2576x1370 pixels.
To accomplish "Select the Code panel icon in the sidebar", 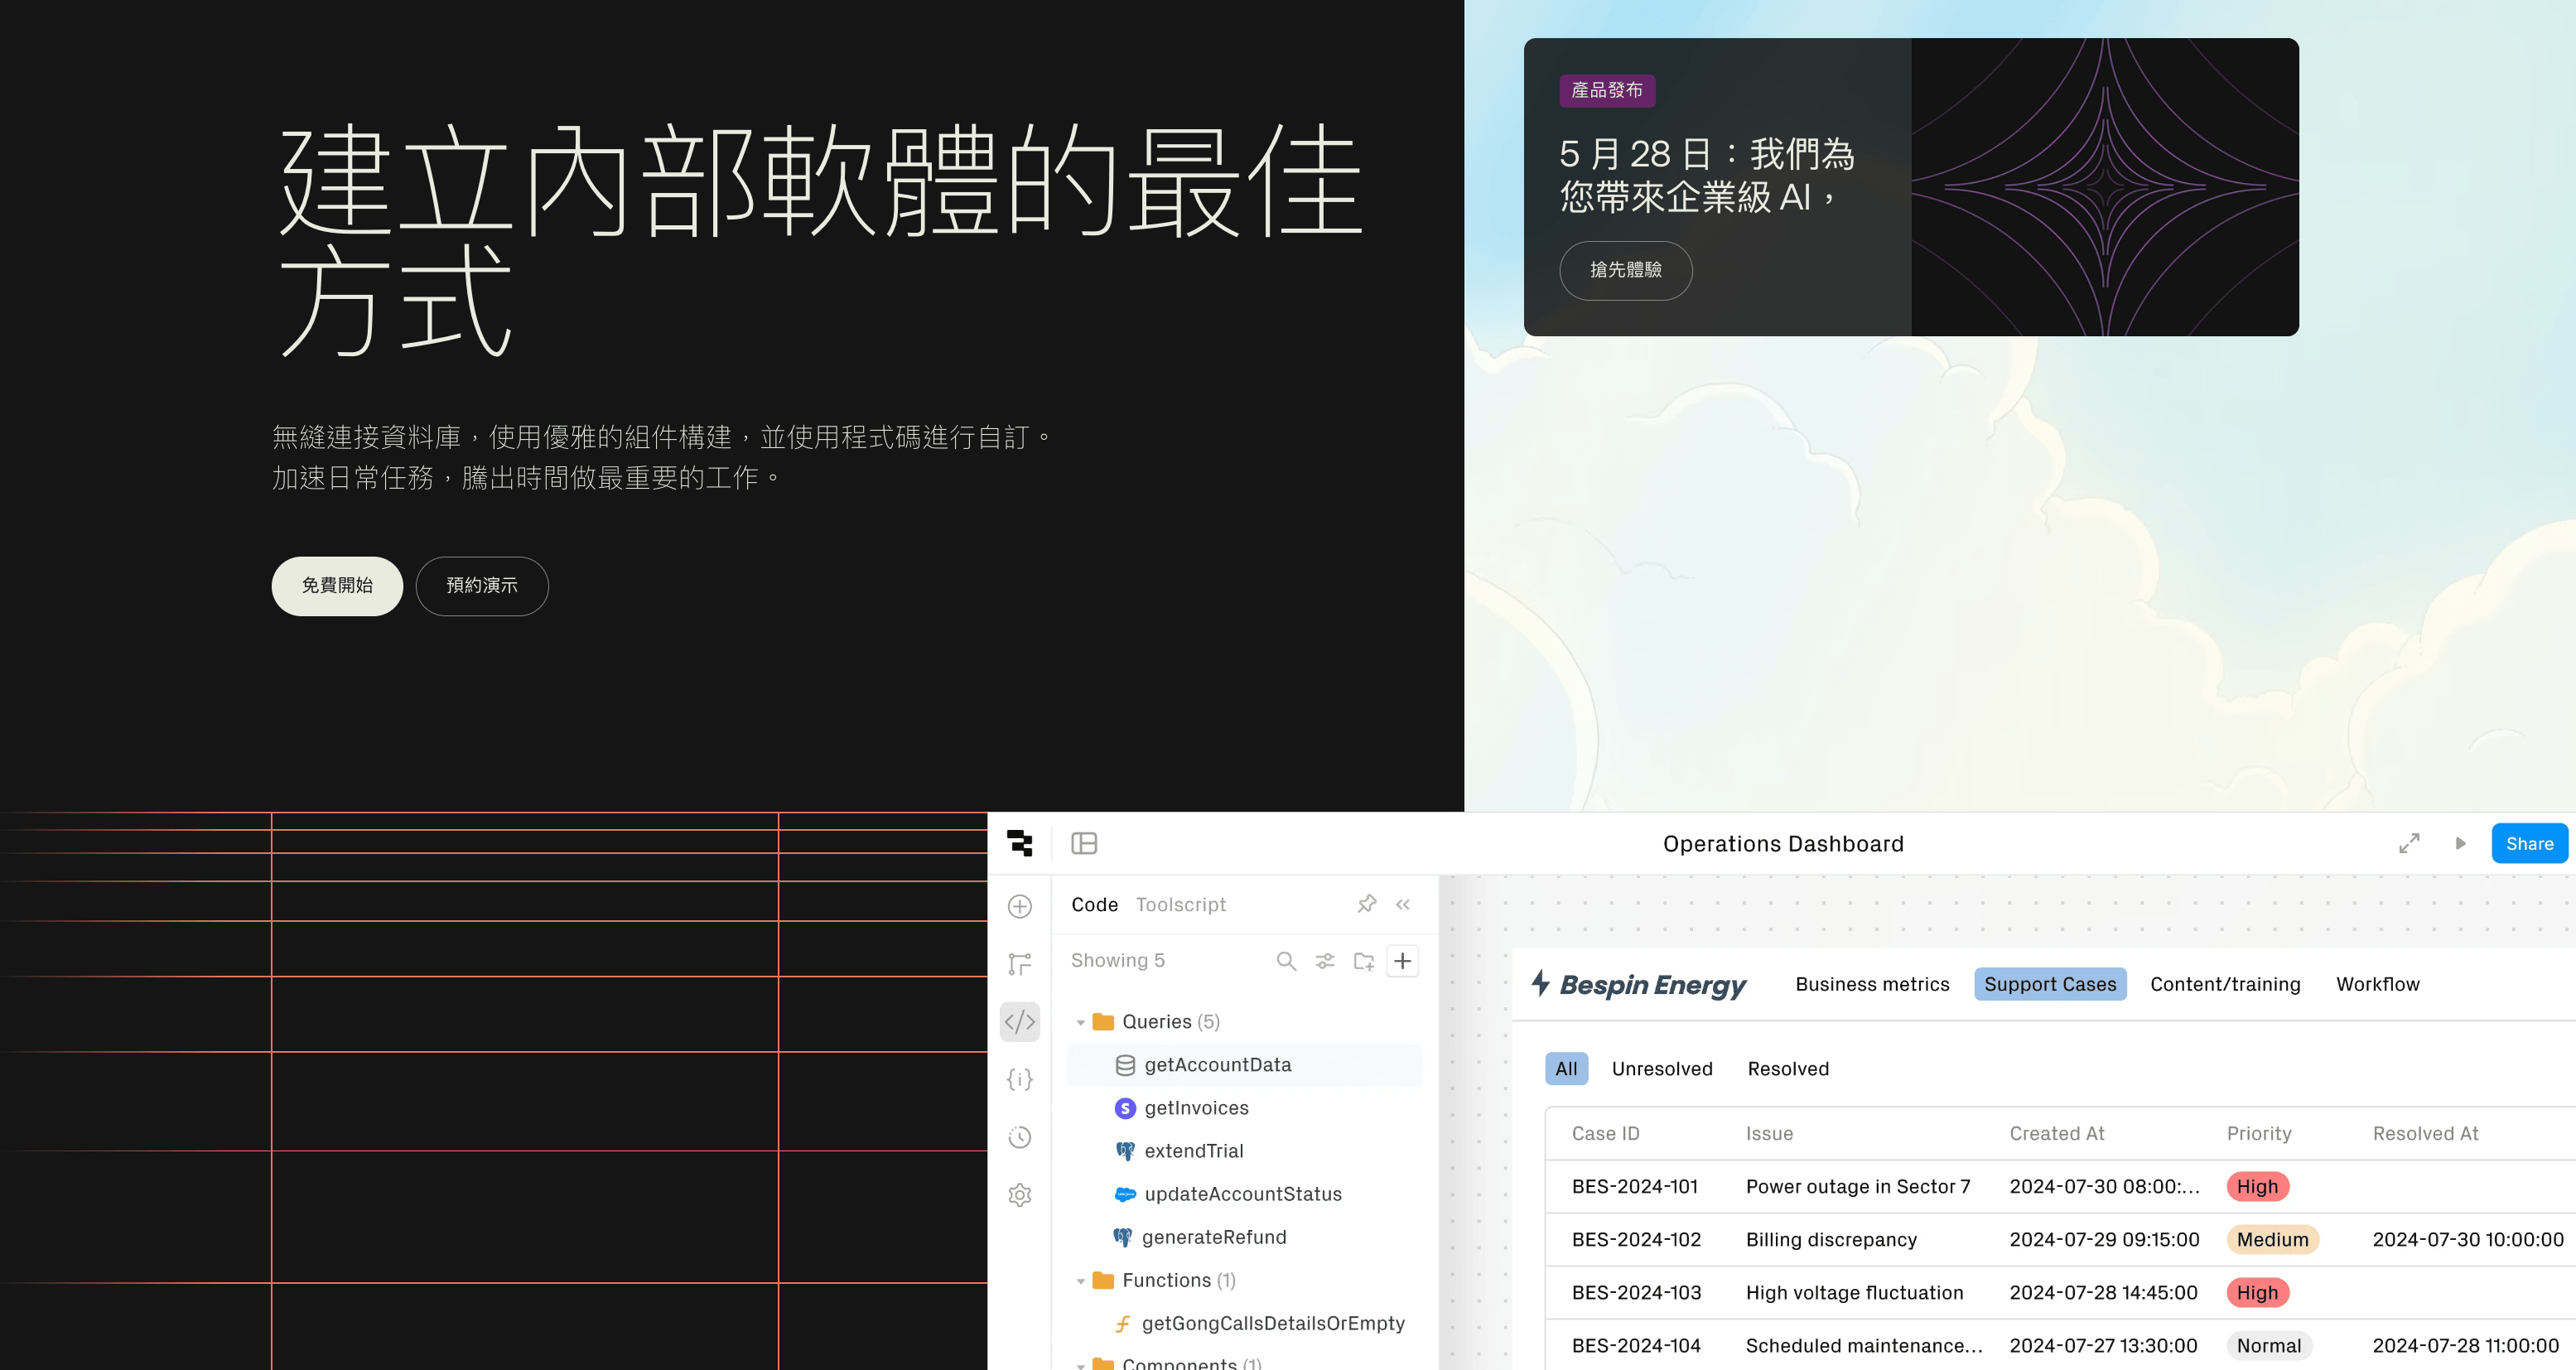I will point(1019,1022).
